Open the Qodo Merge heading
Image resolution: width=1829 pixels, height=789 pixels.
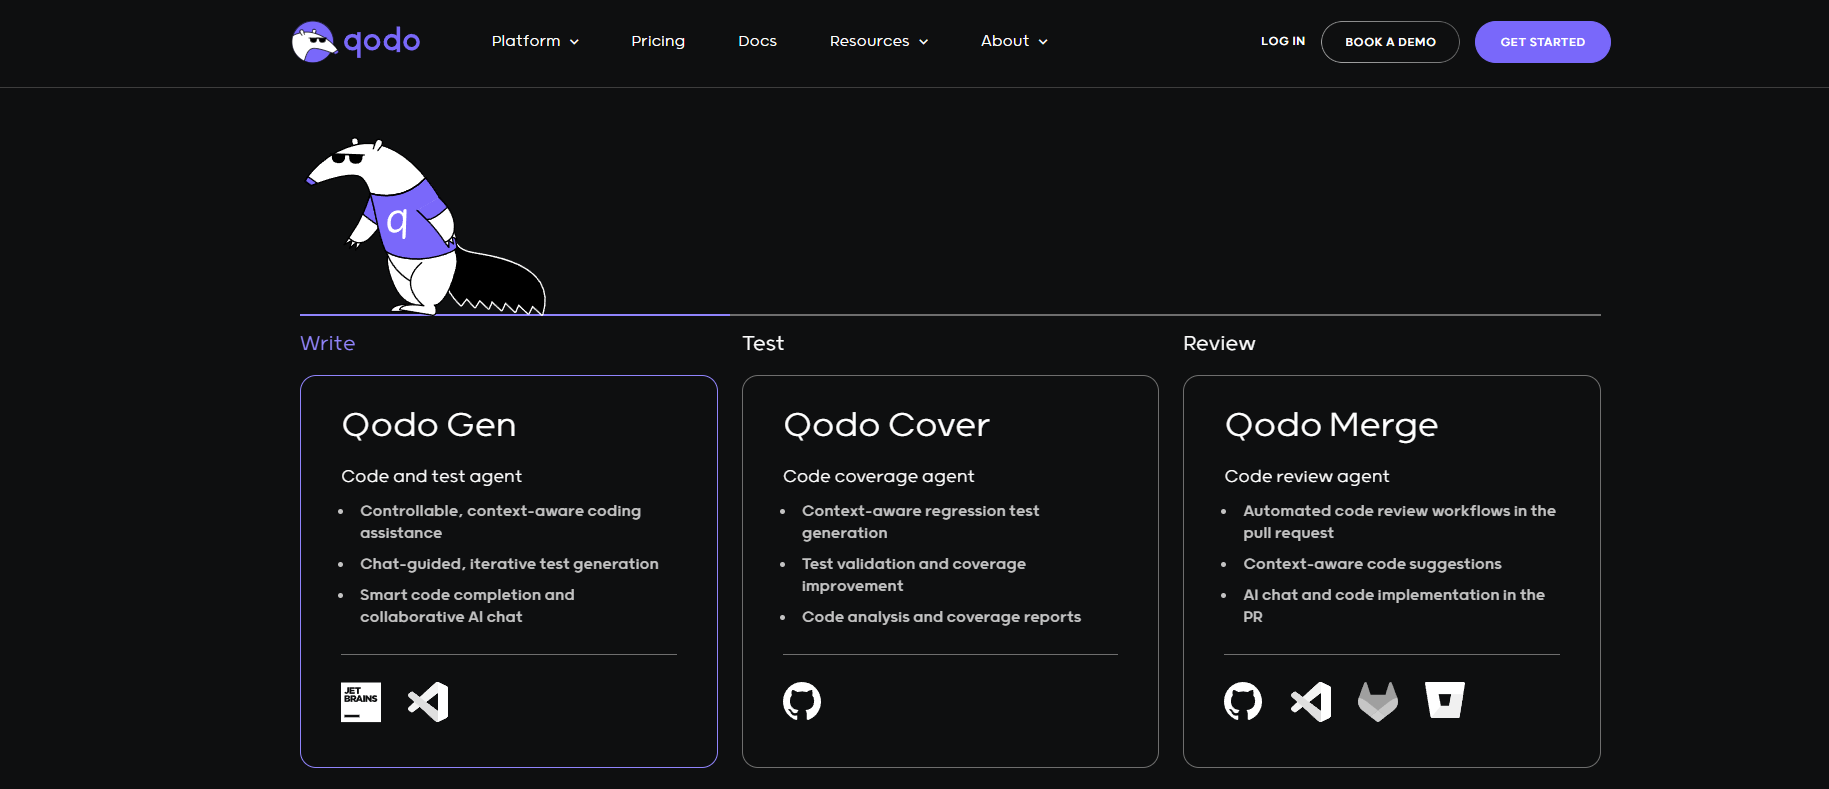[x=1332, y=426]
